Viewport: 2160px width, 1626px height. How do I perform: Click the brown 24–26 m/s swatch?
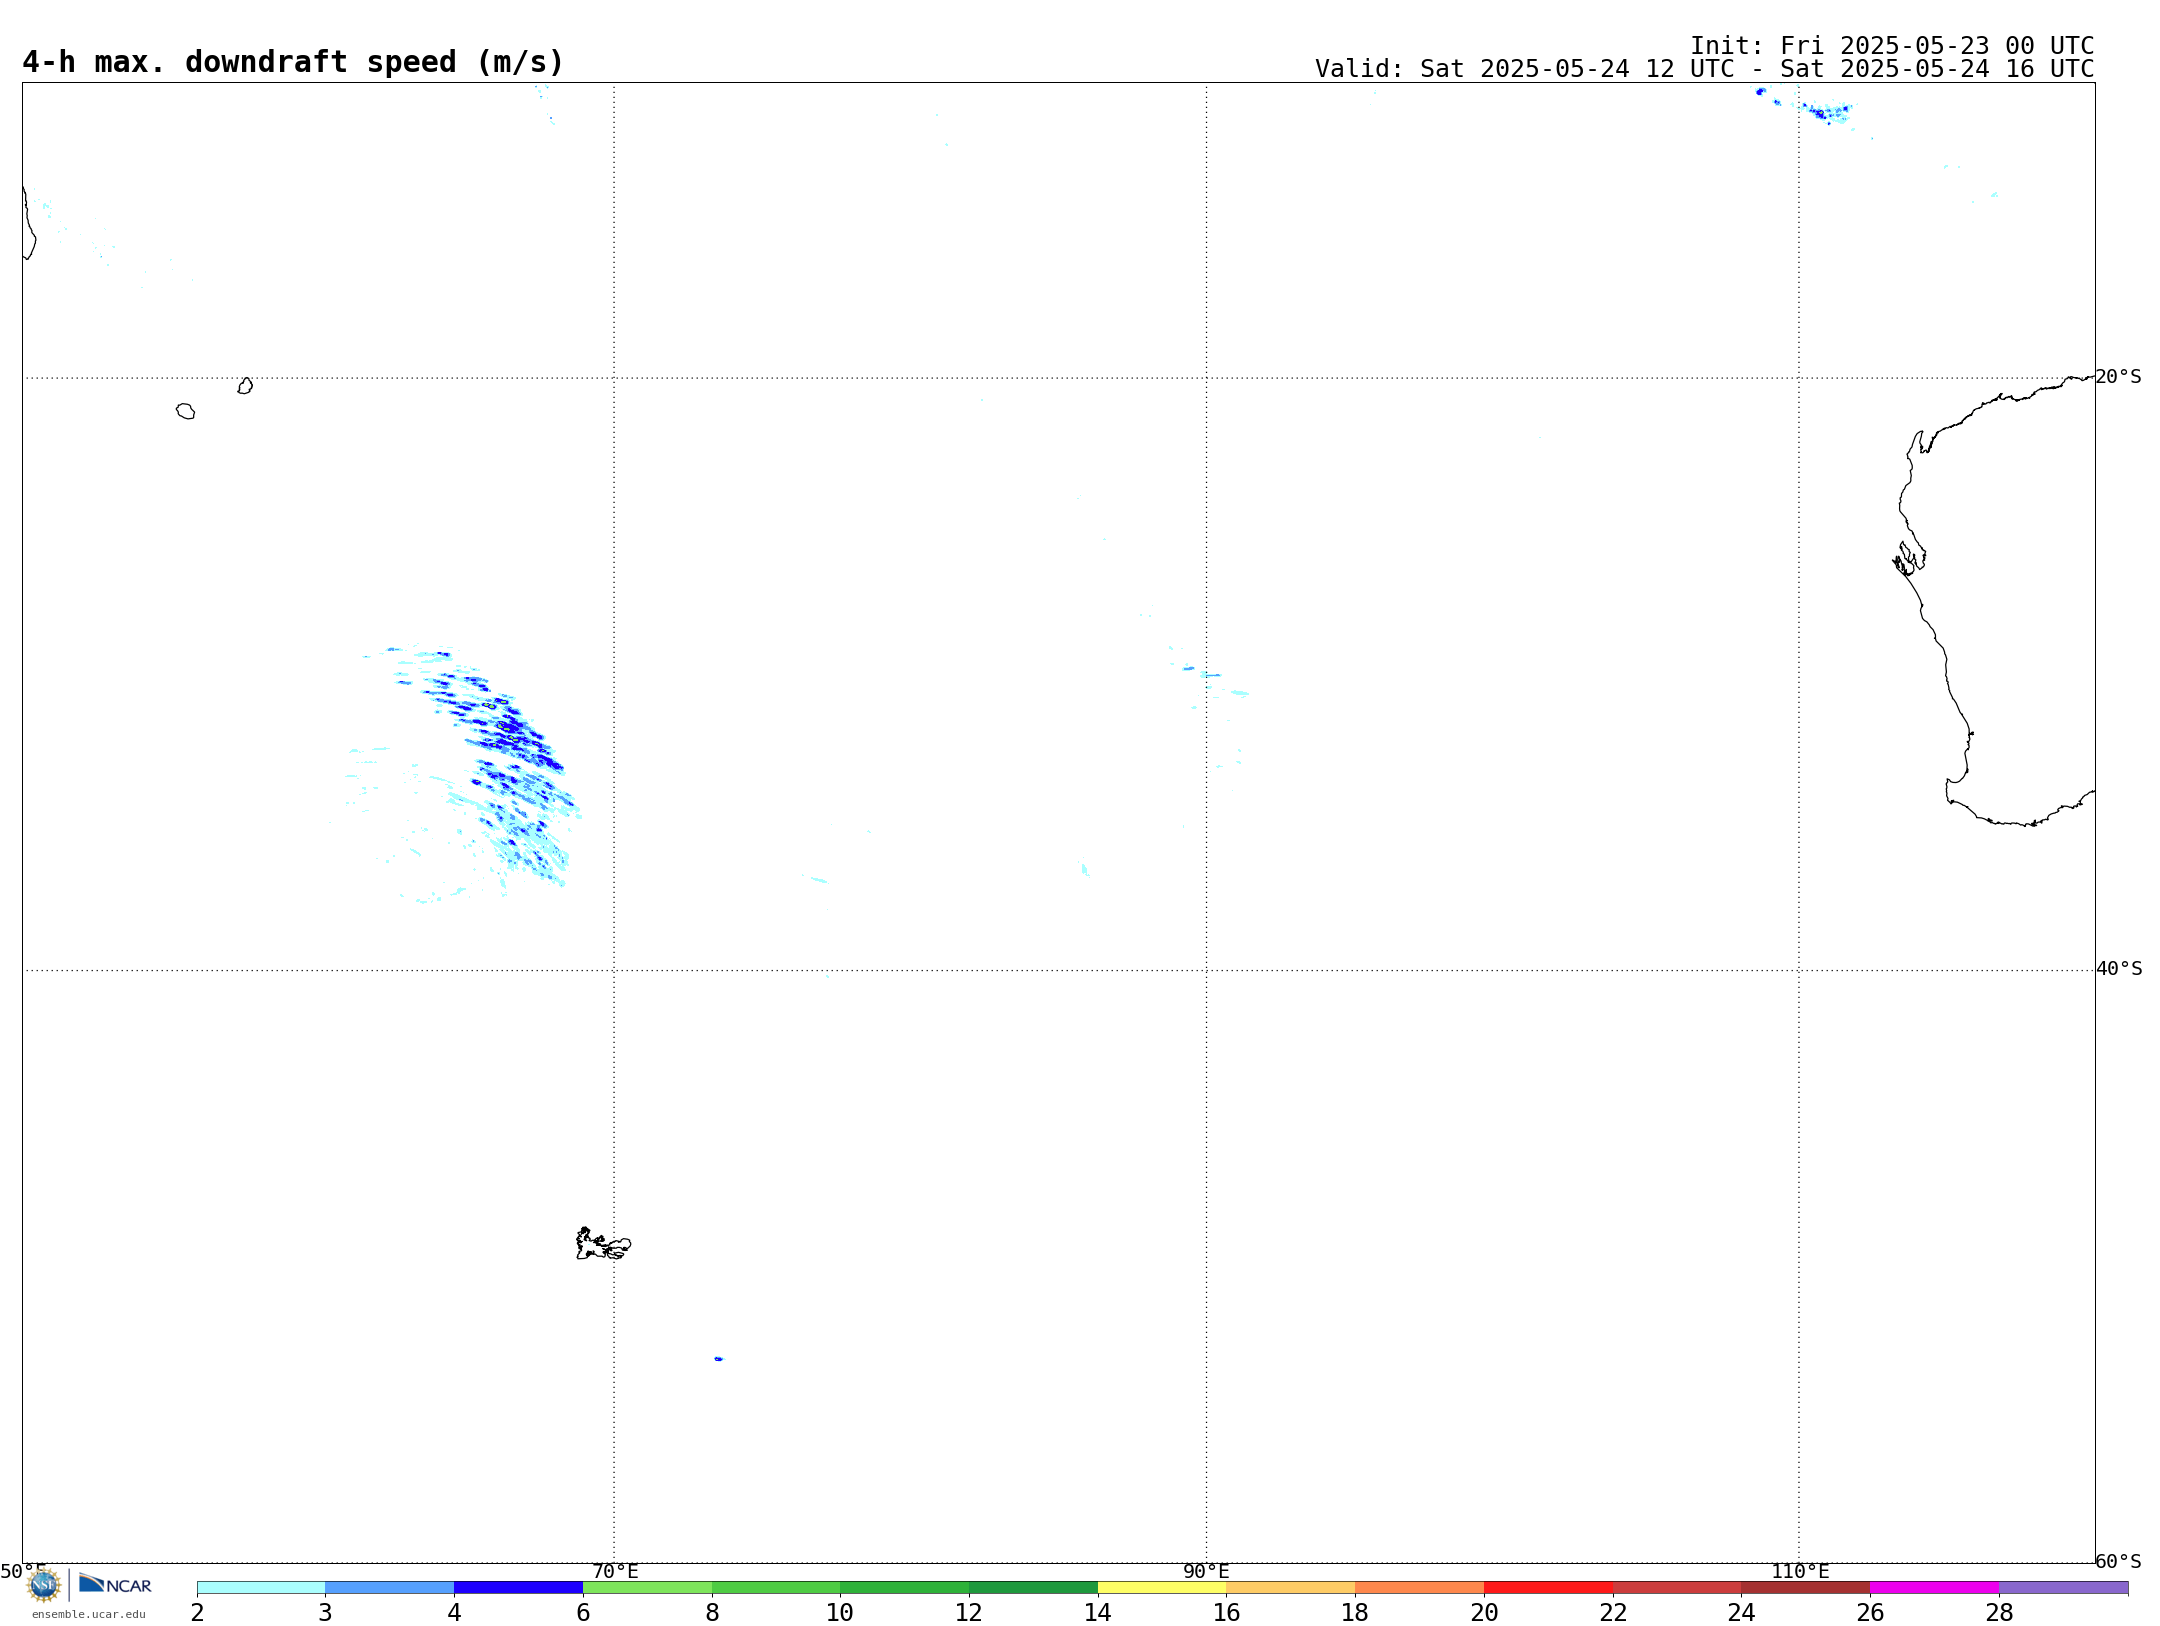(1806, 1587)
